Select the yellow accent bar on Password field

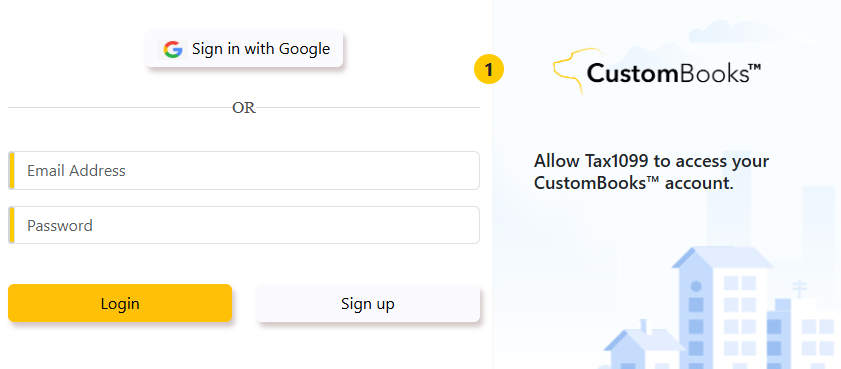point(11,225)
